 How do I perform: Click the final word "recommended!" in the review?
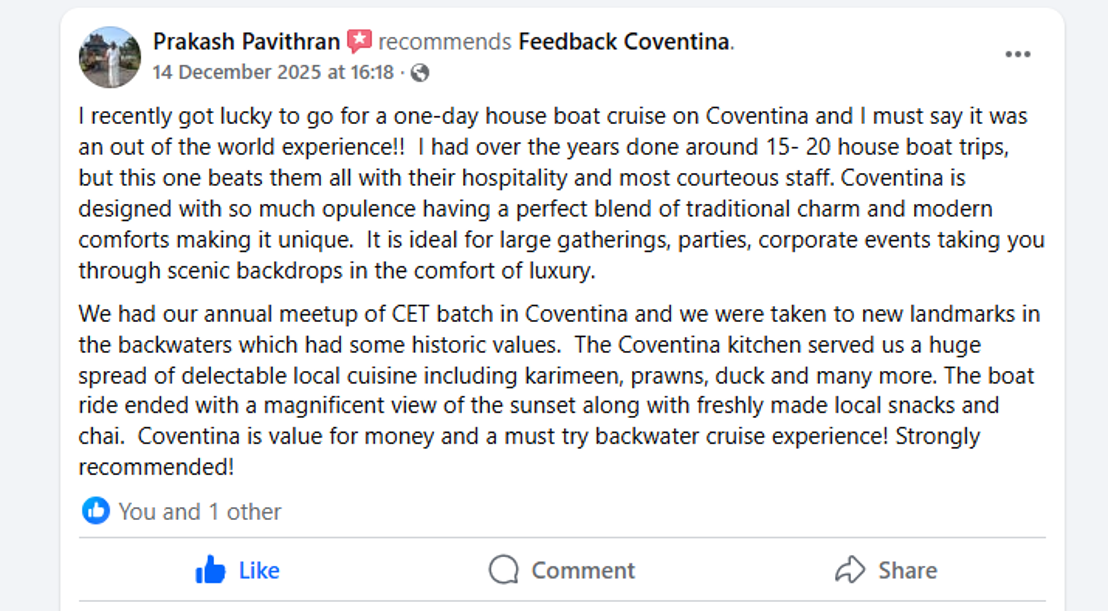coord(156,467)
